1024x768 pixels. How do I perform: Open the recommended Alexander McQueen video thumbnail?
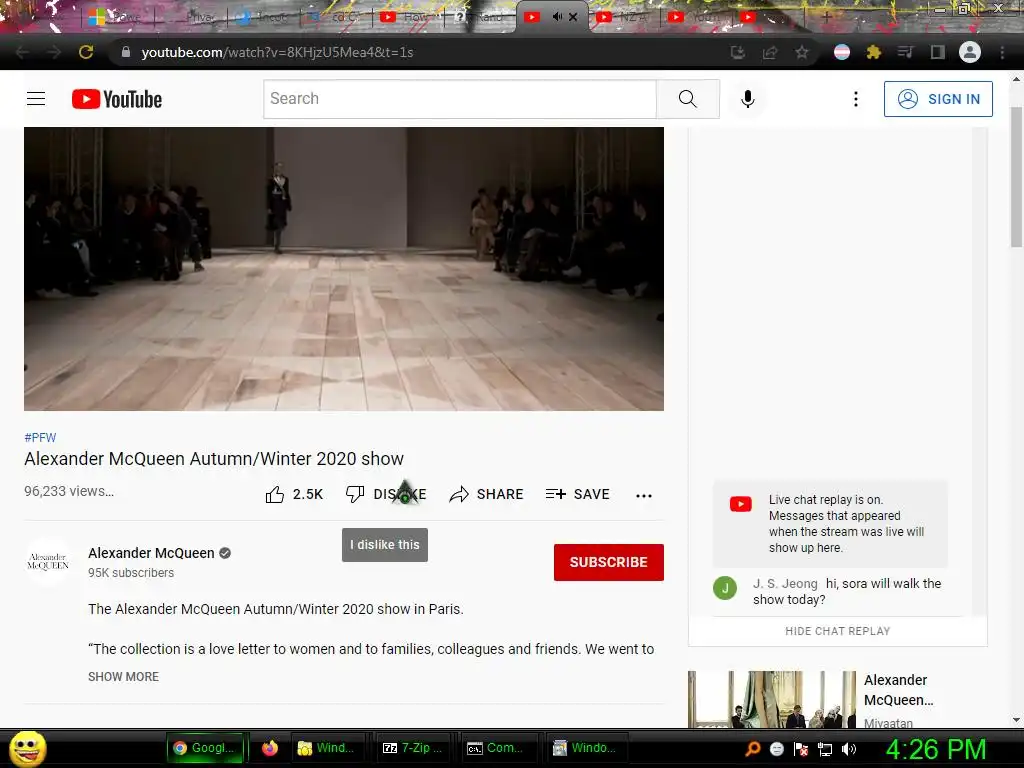click(x=771, y=699)
